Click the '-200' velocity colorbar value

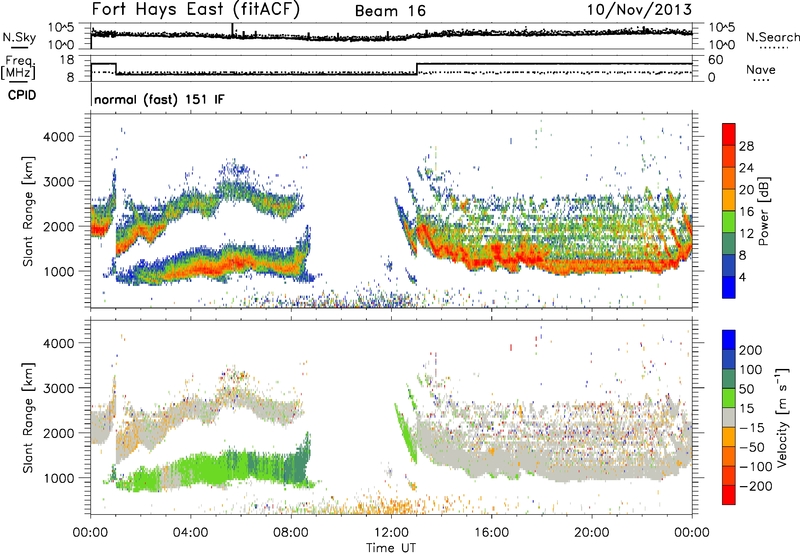coord(755,486)
